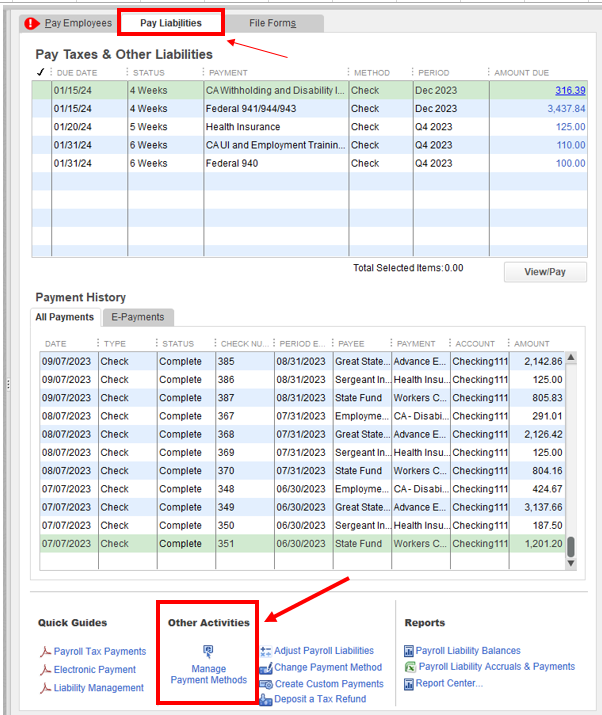602x715 pixels.
Task: Switch to the E-Payments history tab
Action: 138,317
